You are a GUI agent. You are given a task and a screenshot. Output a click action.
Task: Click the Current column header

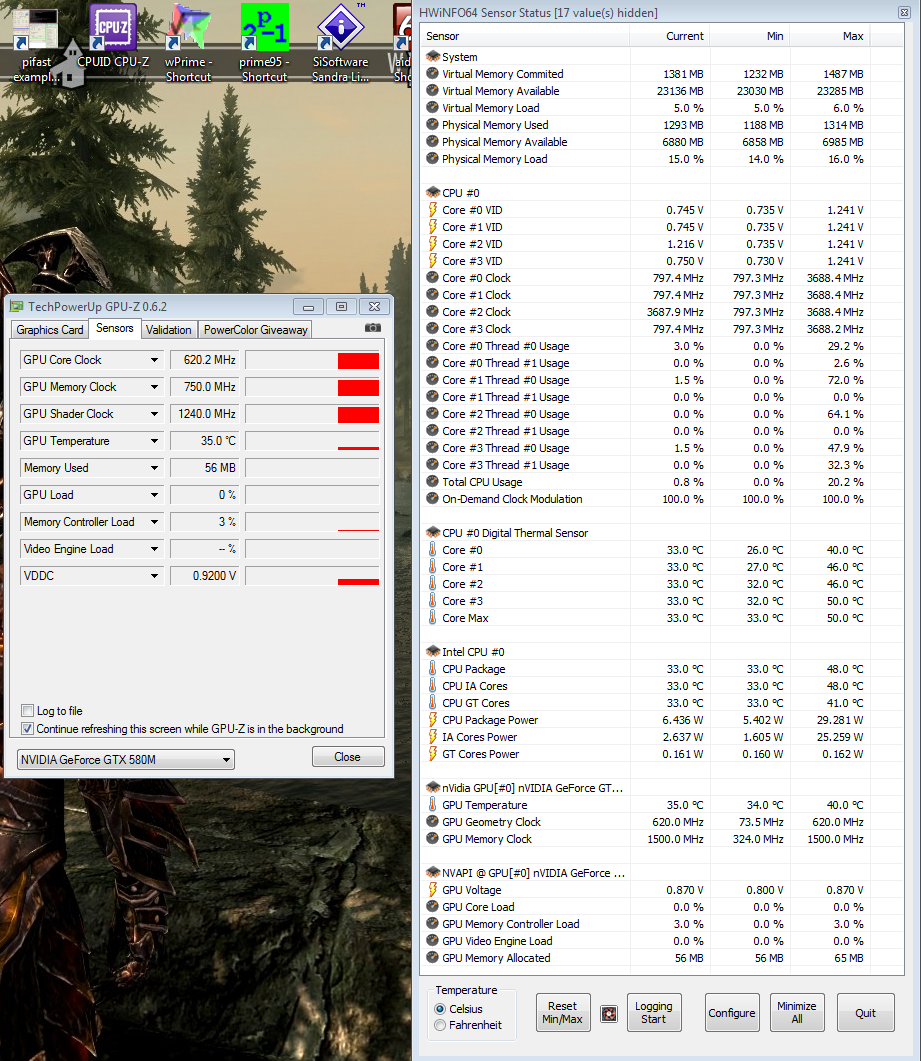click(670, 36)
